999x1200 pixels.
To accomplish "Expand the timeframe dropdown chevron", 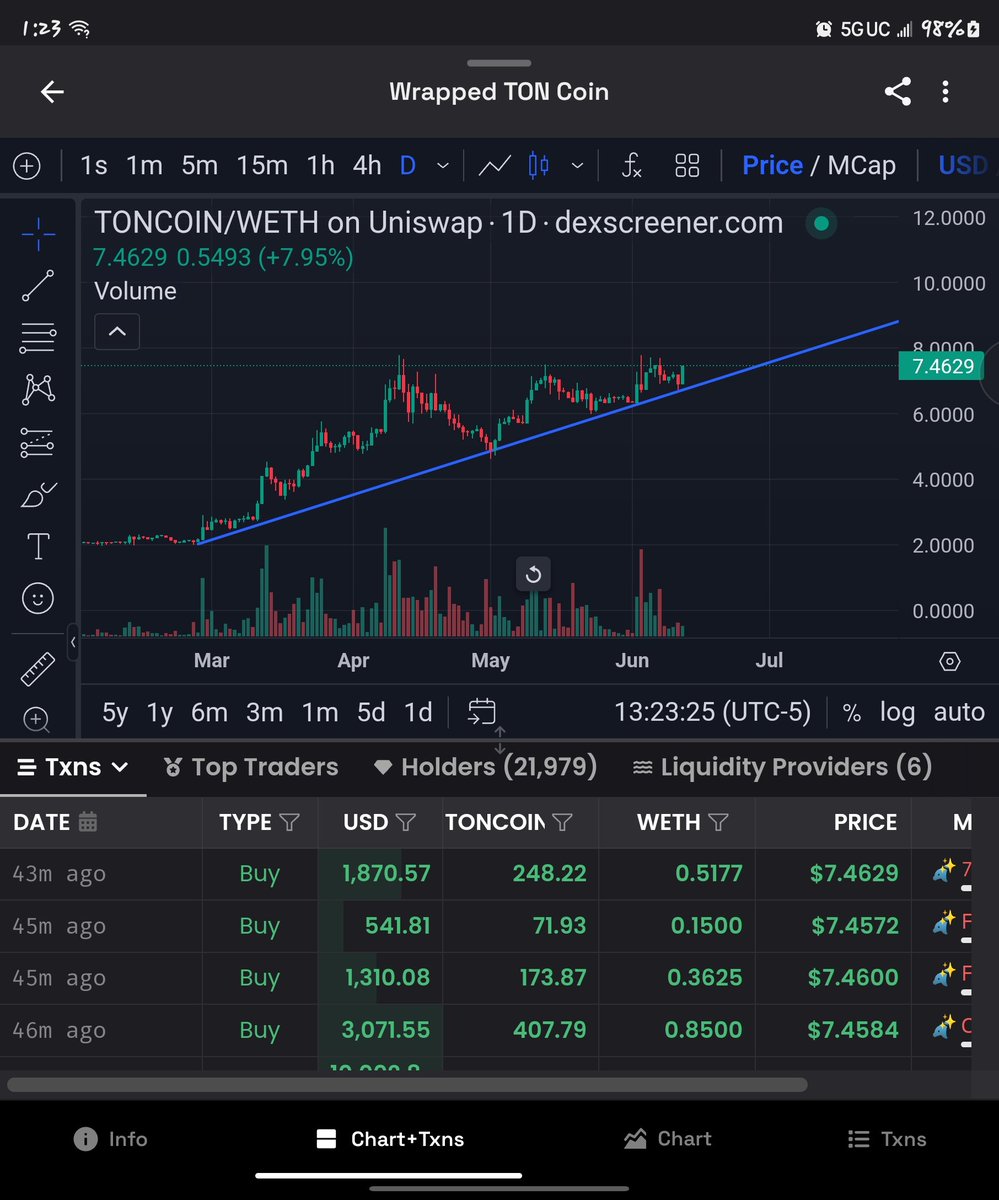I will point(443,166).
